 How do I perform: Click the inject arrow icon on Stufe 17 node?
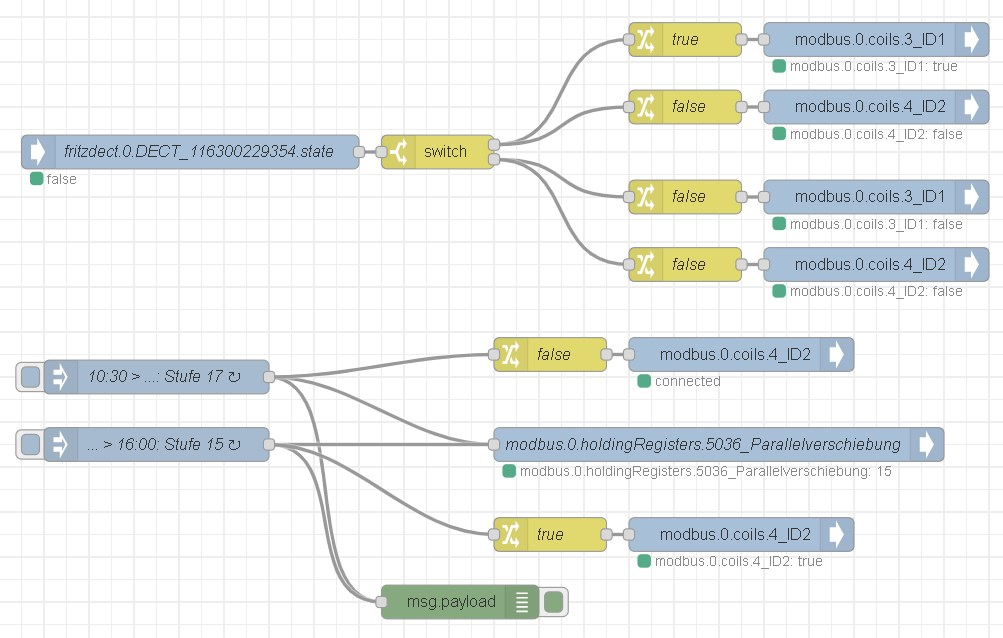[x=61, y=377]
